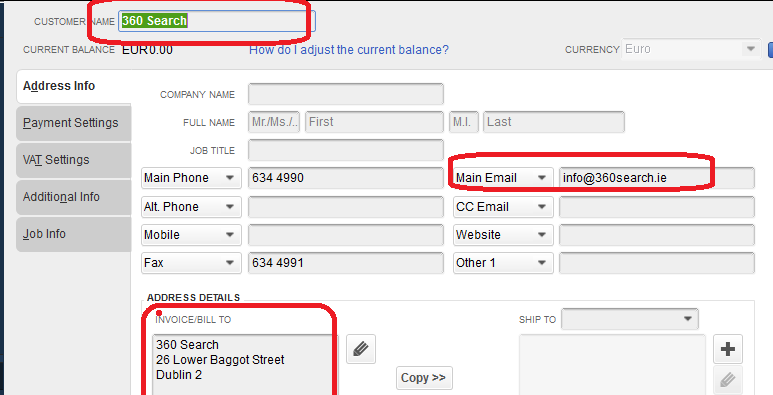Open the Website type dropdown

point(503,235)
